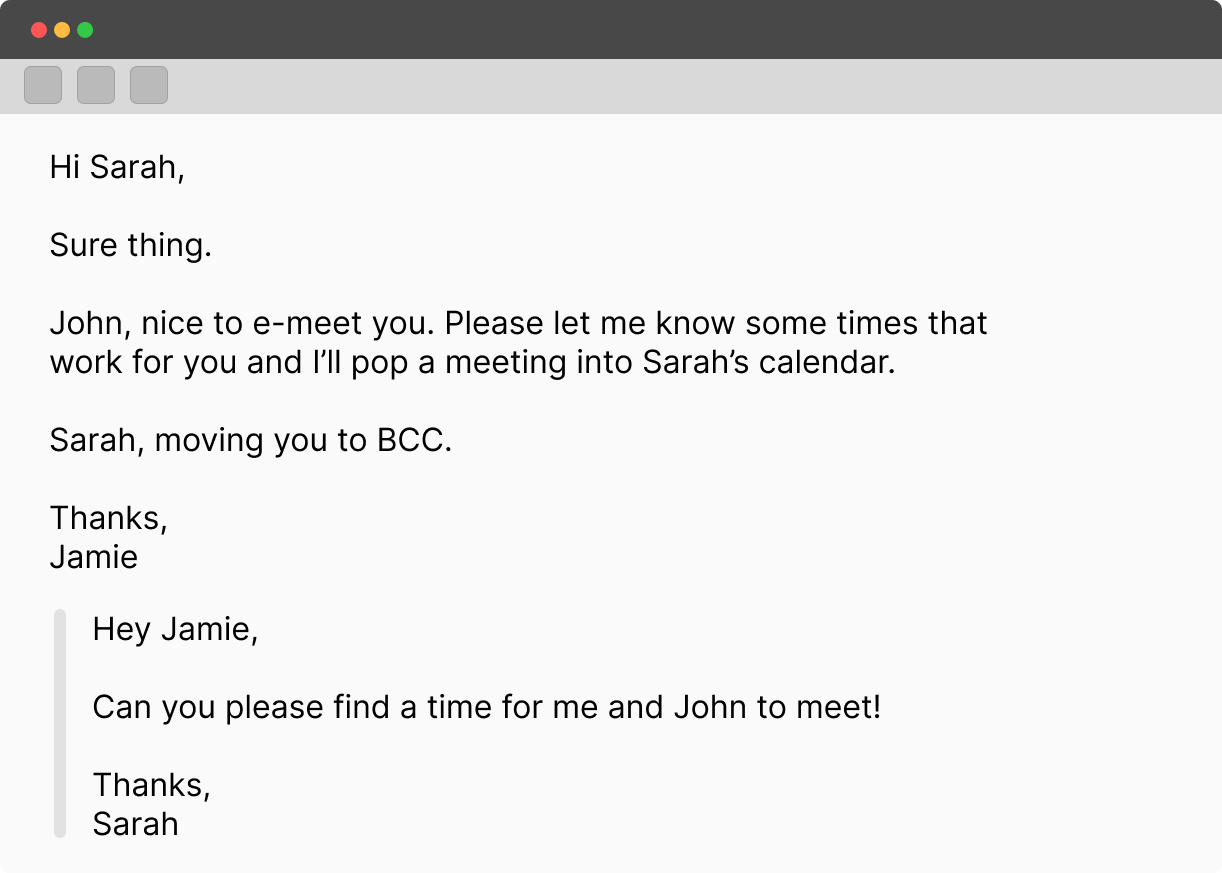1222x873 pixels.
Task: Click the middle gray toolbar button
Action: (x=96, y=86)
